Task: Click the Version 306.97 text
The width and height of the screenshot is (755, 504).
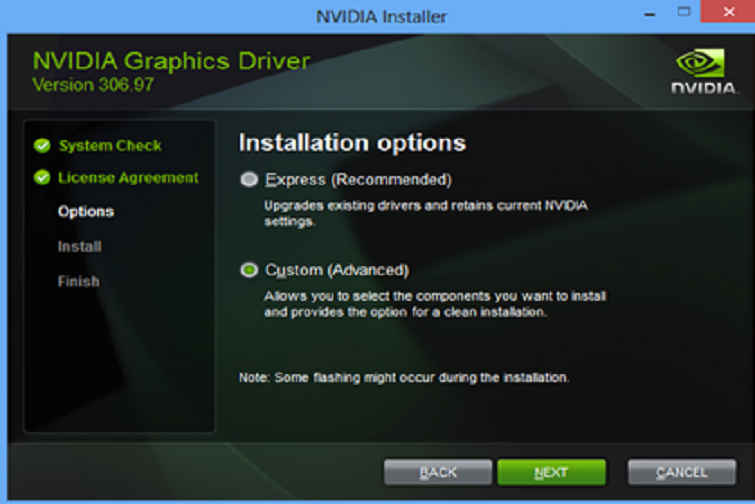Action: click(x=93, y=85)
